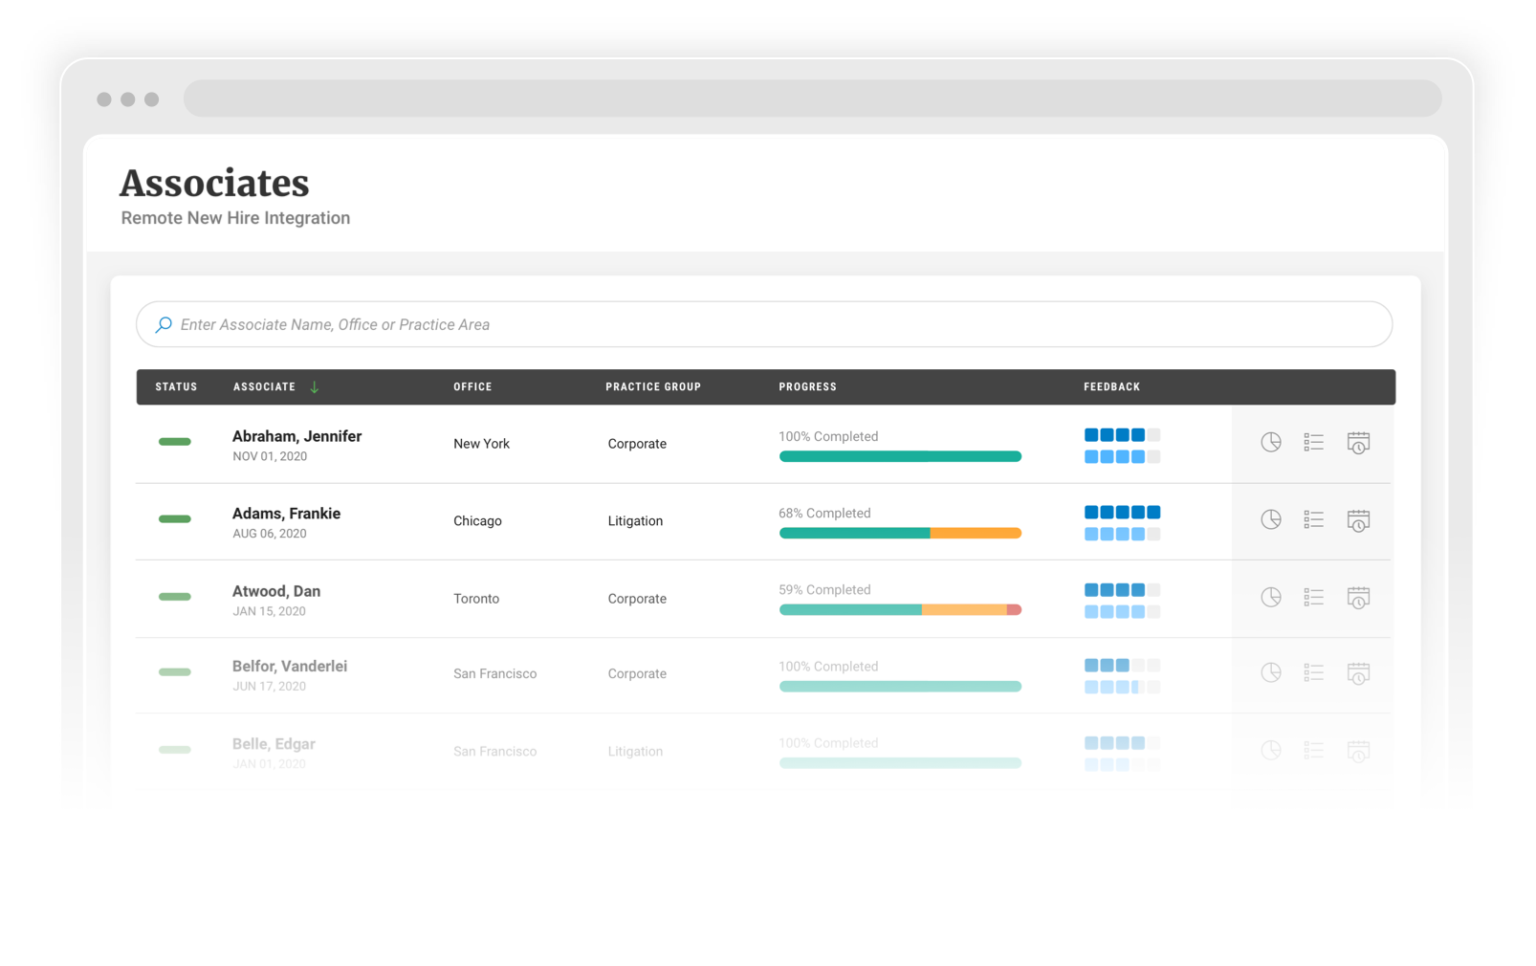Open the pie chart report for Abraham, Jennifer

(1271, 441)
